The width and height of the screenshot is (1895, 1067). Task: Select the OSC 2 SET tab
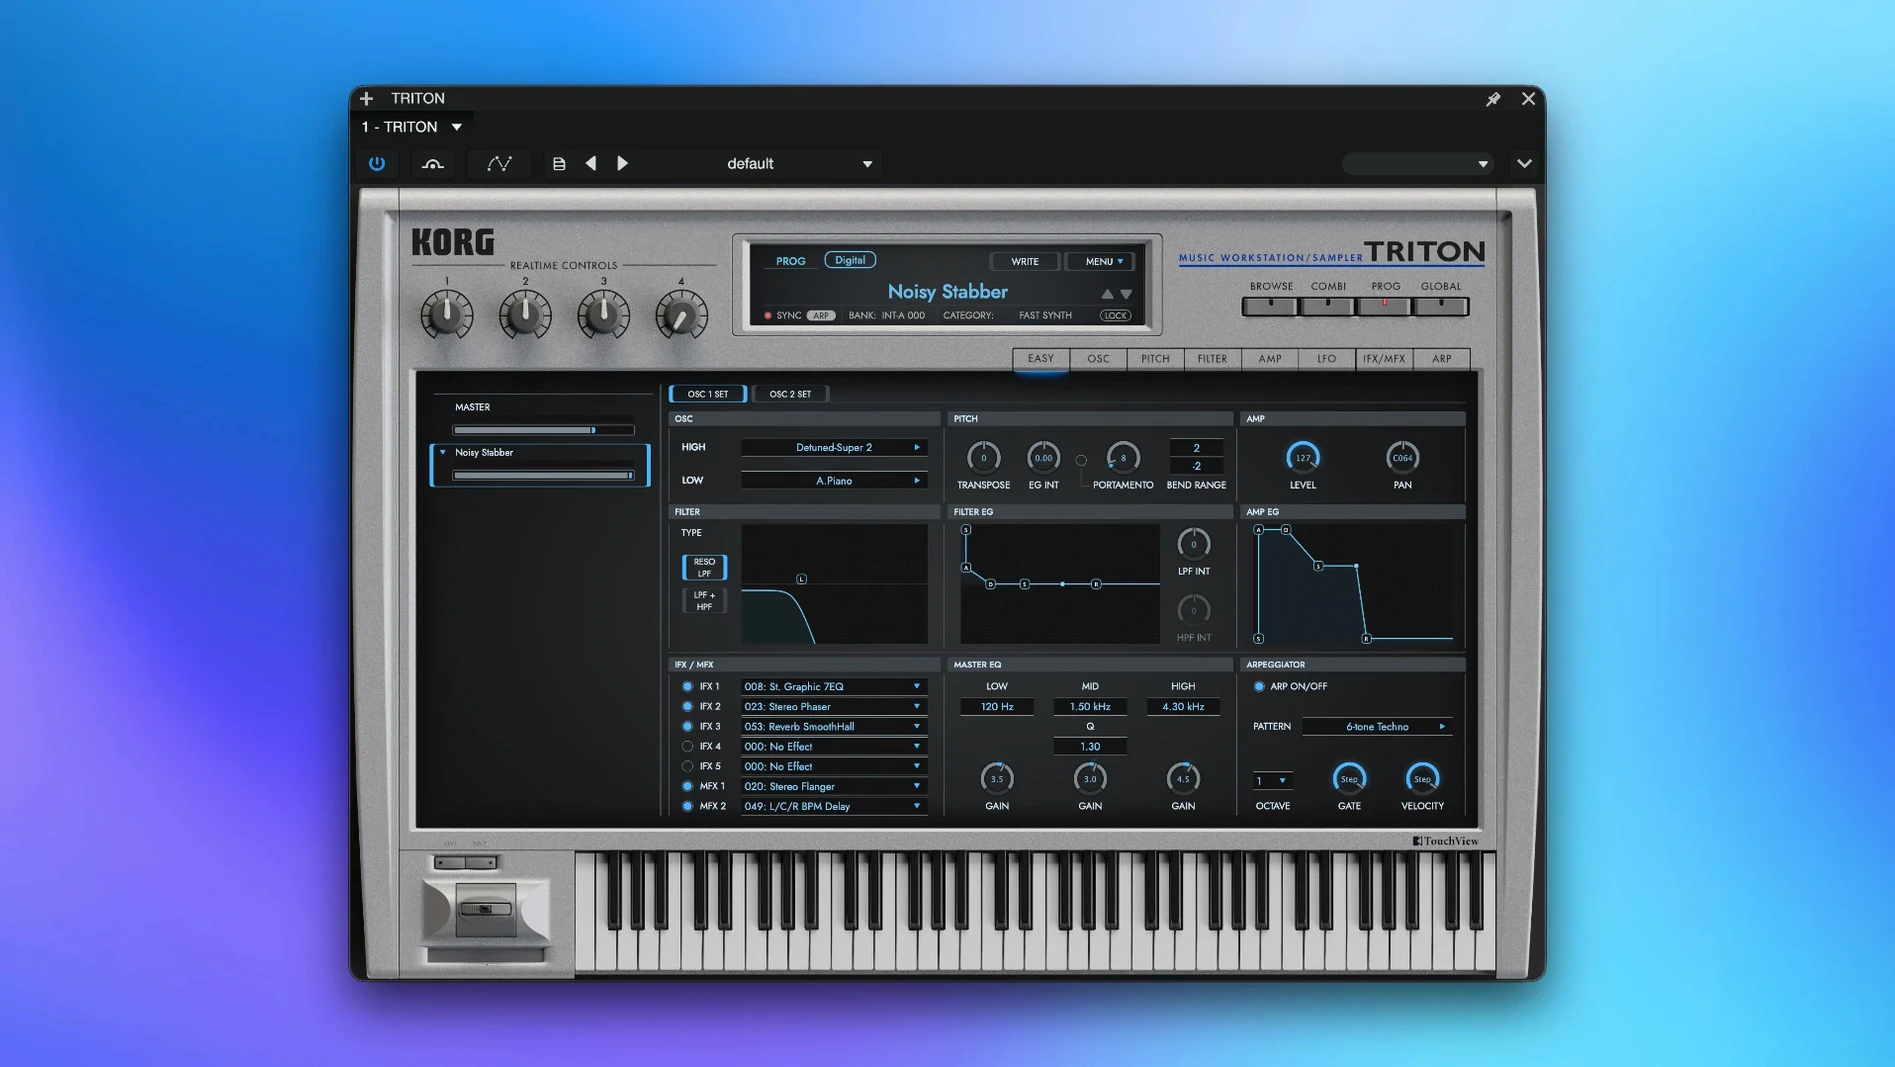point(790,394)
